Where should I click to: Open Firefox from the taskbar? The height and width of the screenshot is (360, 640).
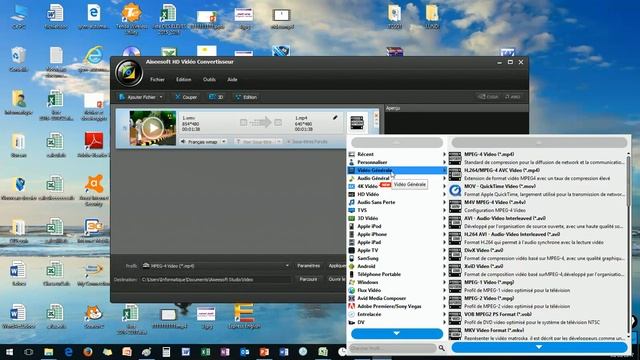coord(87,352)
